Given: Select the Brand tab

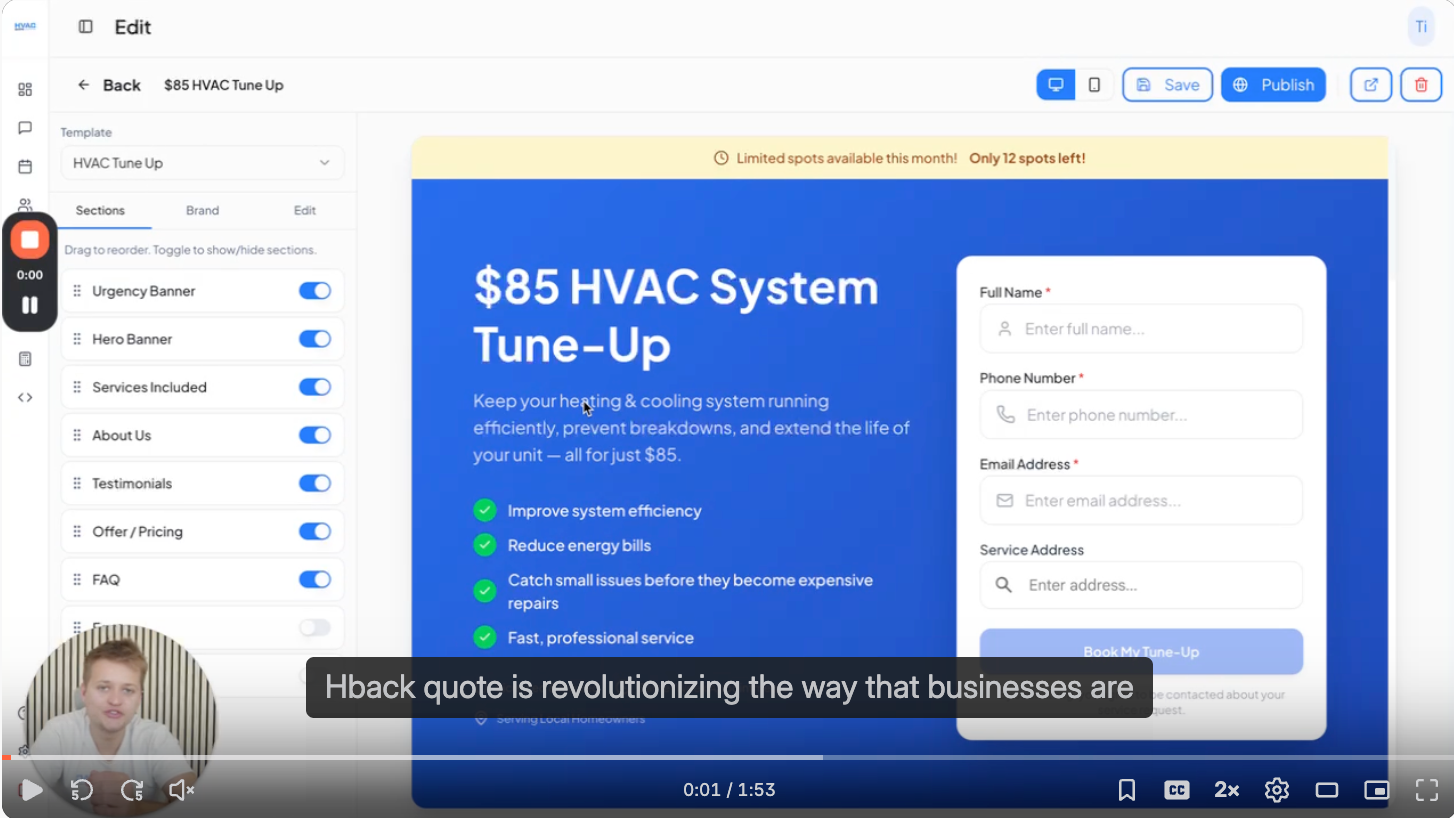Looking at the screenshot, I should point(202,211).
